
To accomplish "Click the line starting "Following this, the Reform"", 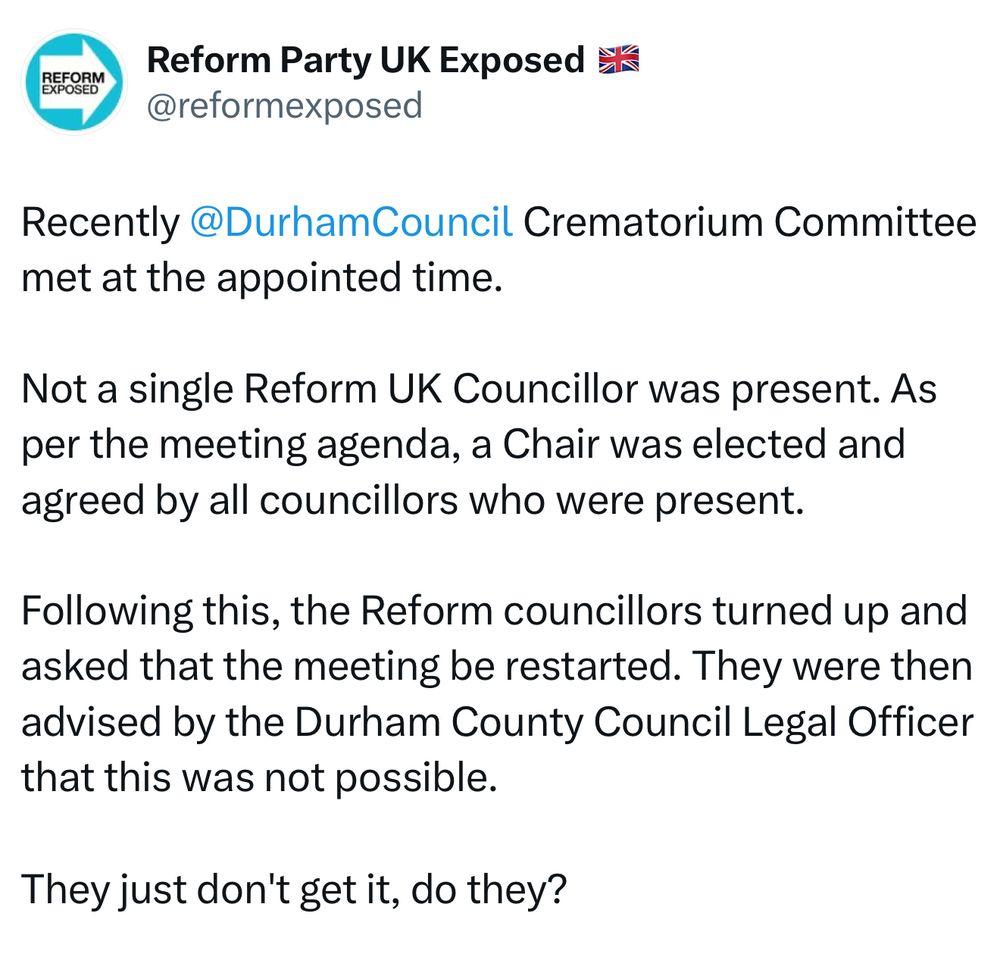I will (494, 611).
